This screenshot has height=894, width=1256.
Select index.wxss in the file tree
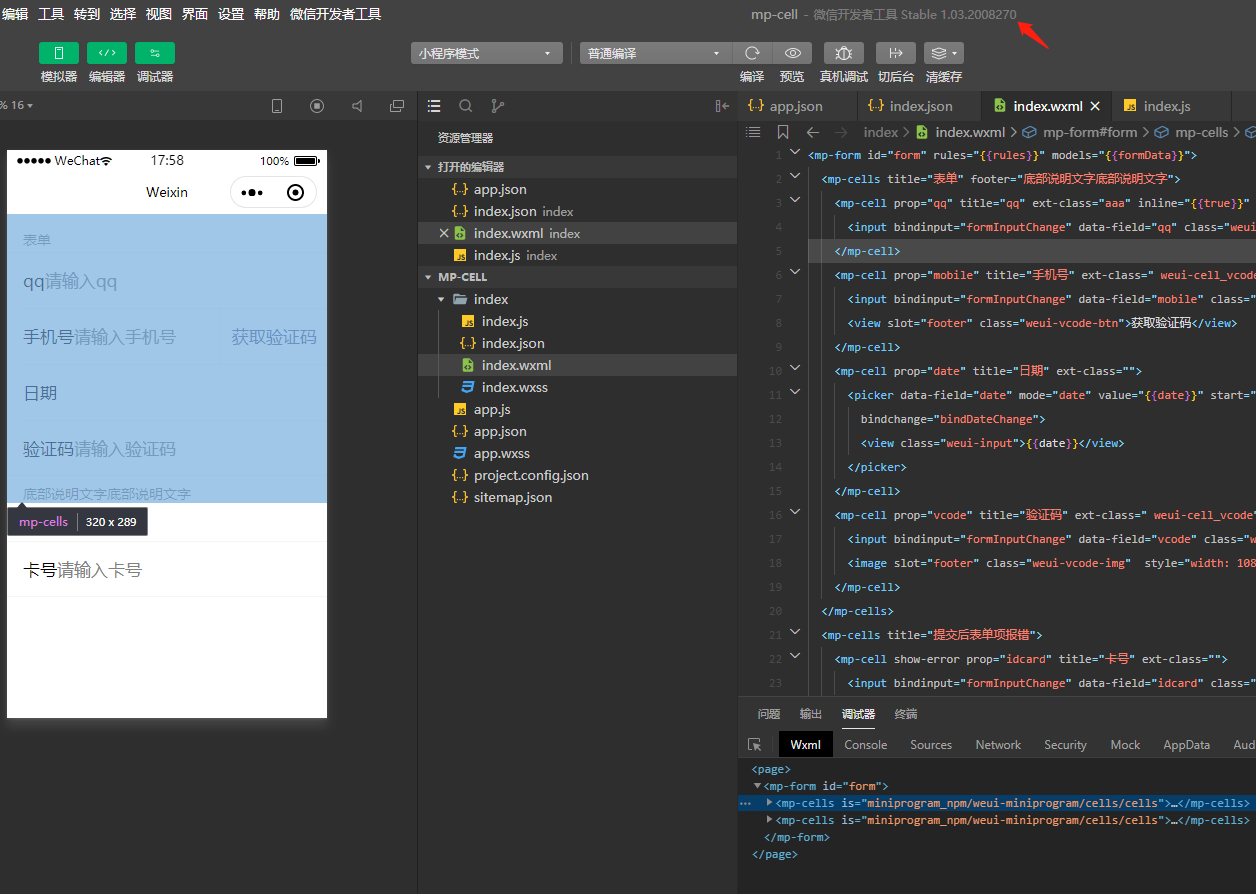(514, 387)
